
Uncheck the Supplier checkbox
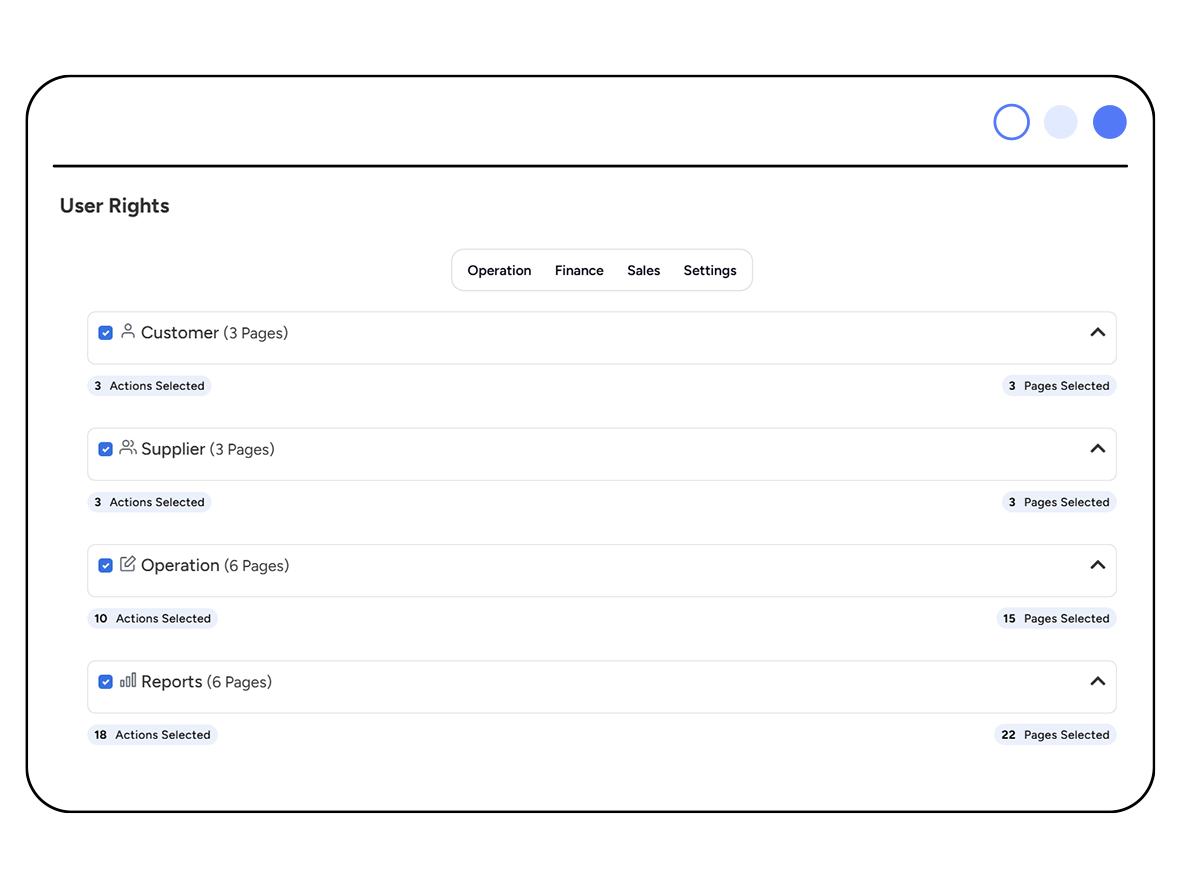[105, 449]
